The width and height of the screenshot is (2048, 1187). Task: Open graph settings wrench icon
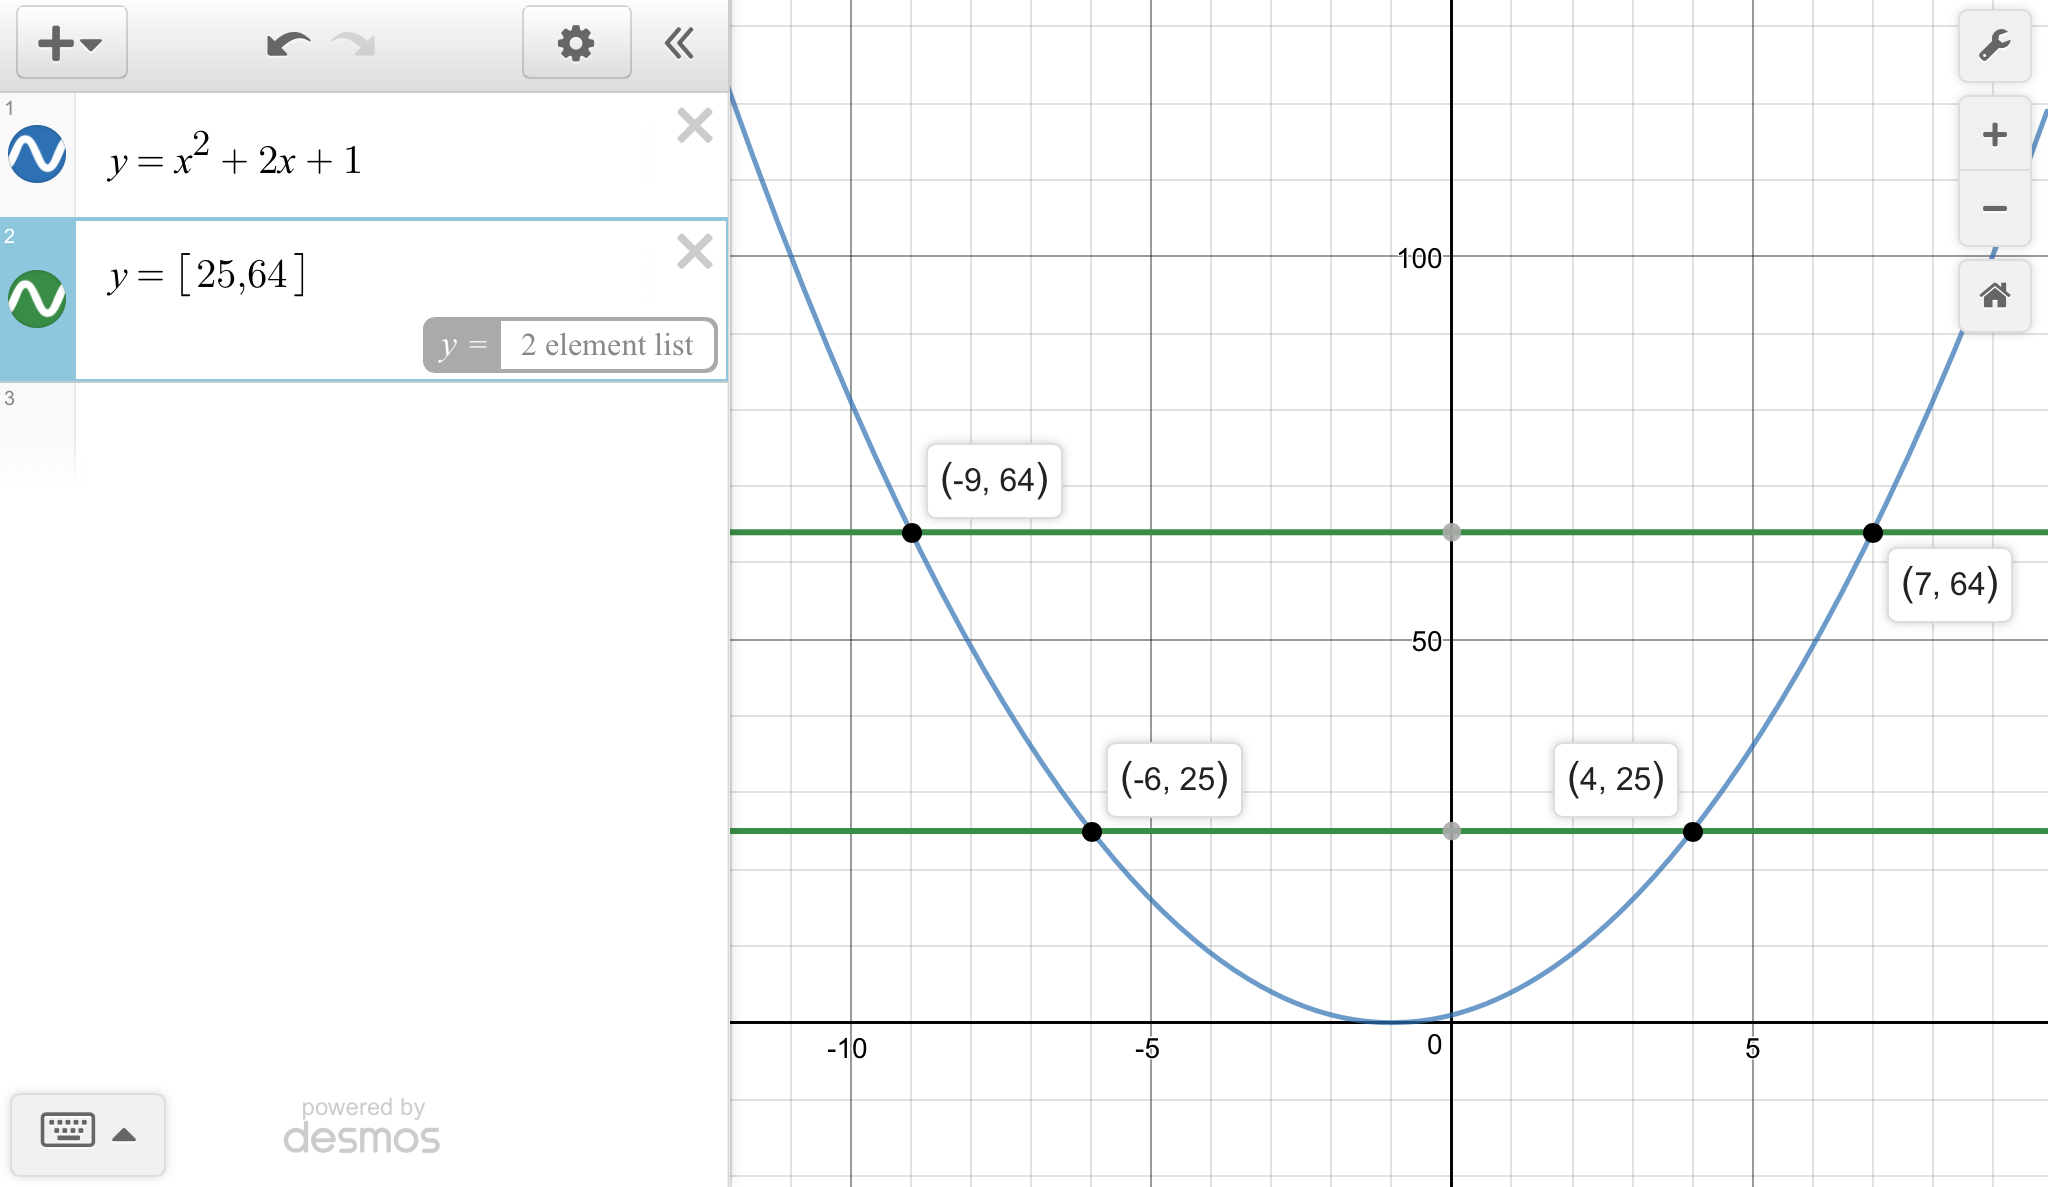(x=1994, y=45)
